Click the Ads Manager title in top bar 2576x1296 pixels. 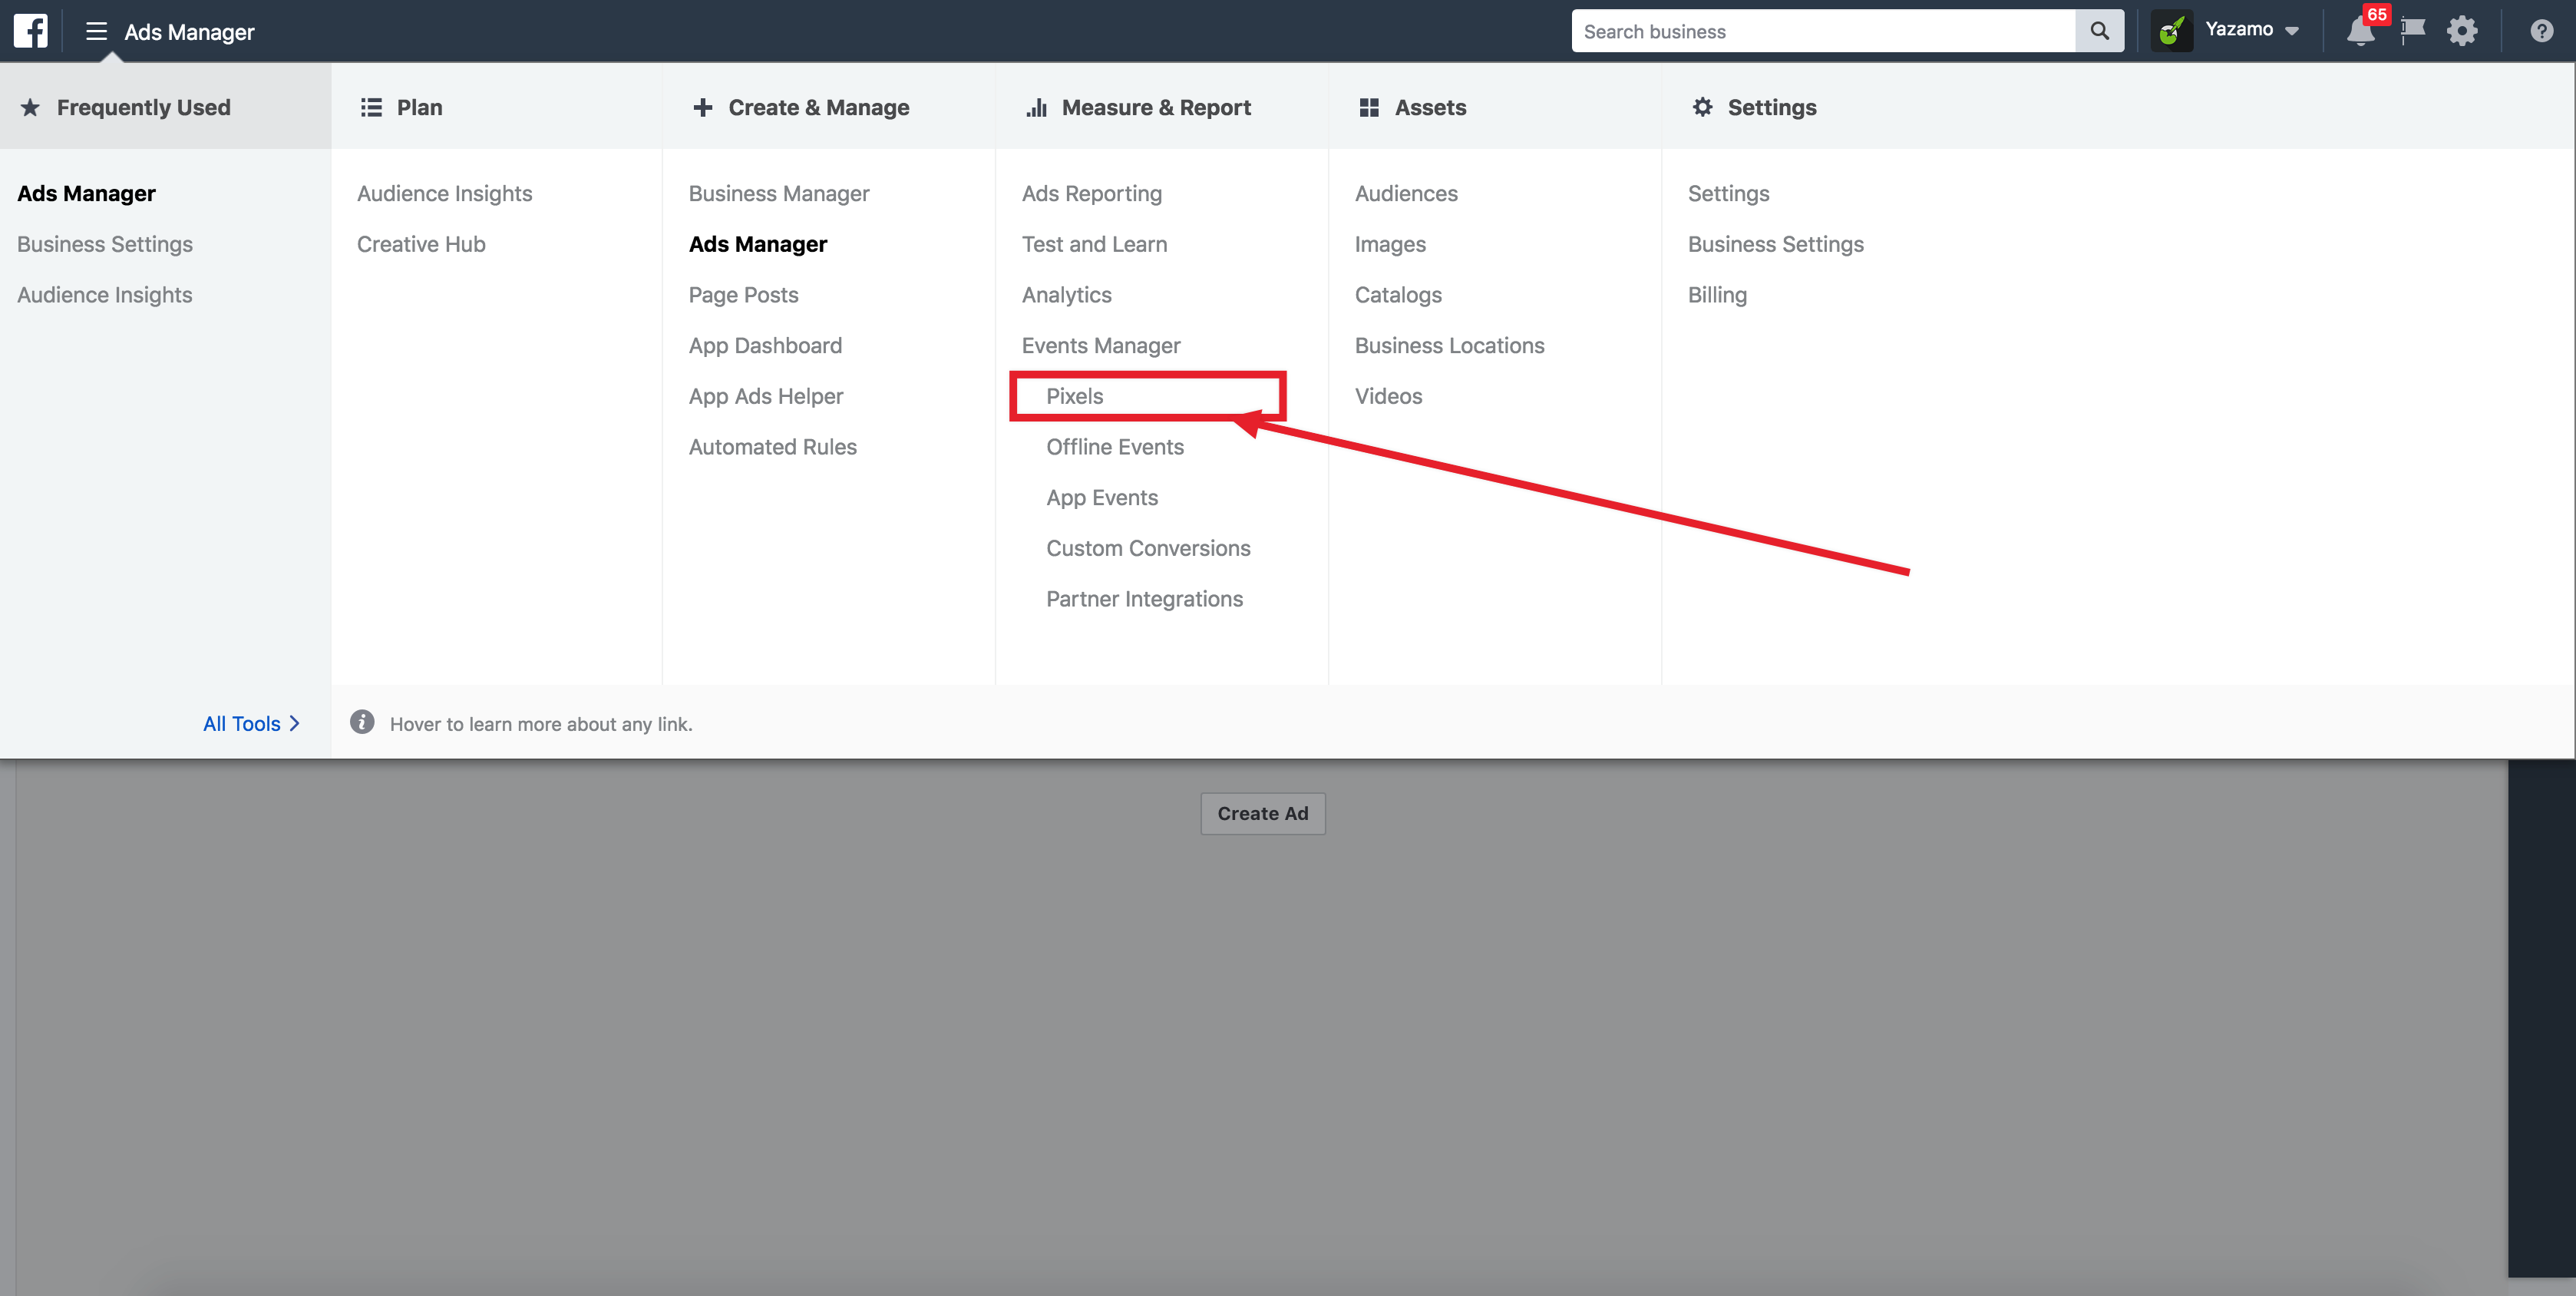tap(189, 32)
